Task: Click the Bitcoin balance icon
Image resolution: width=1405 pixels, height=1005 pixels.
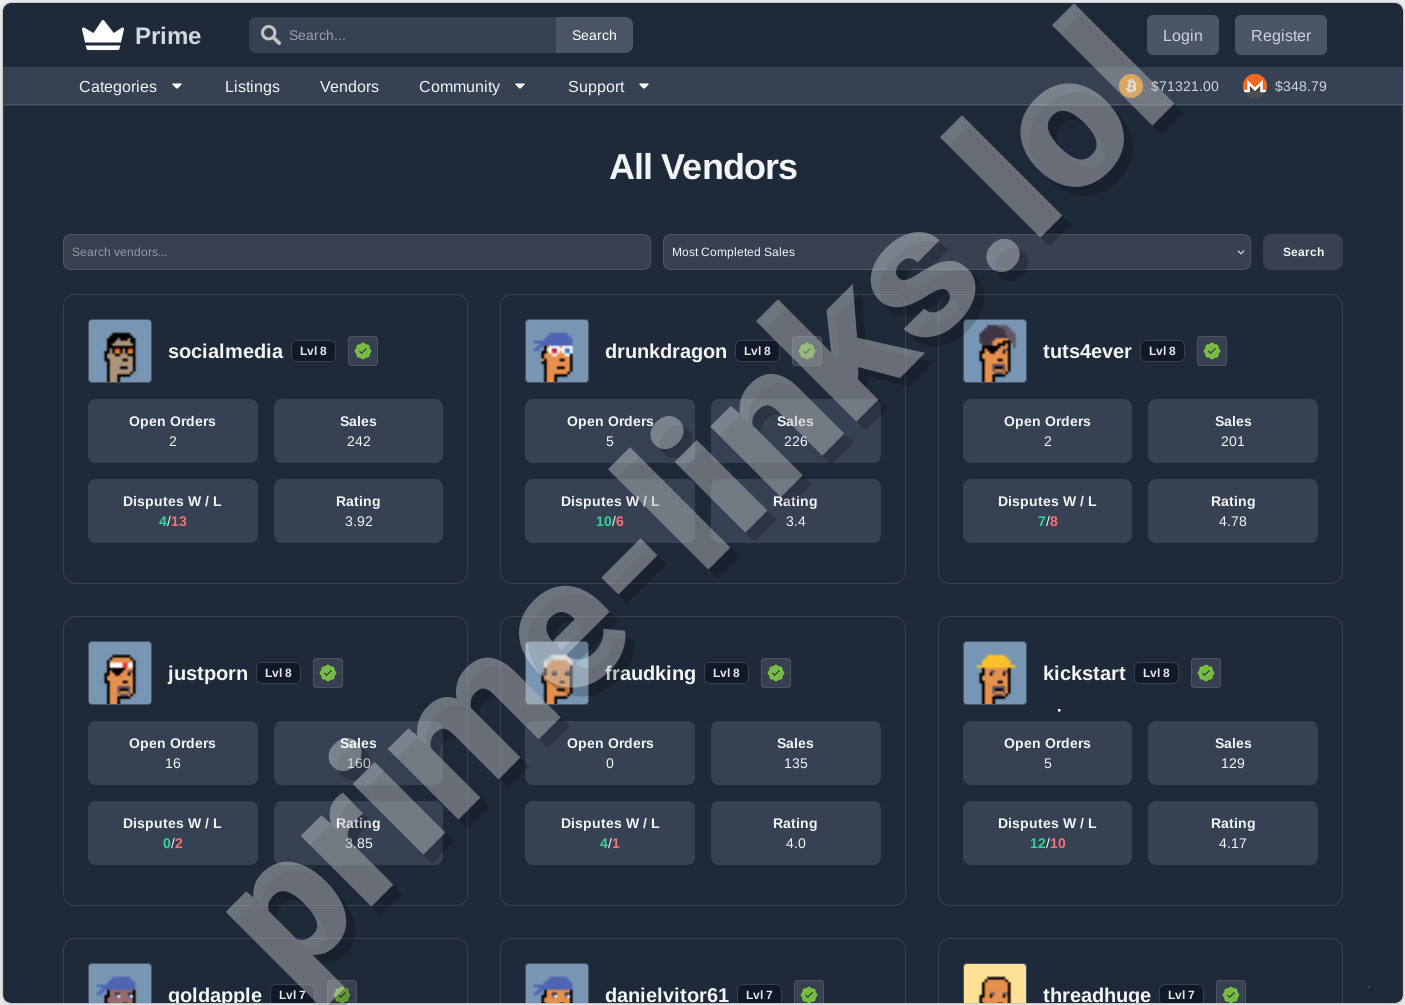Action: pyautogui.click(x=1131, y=86)
